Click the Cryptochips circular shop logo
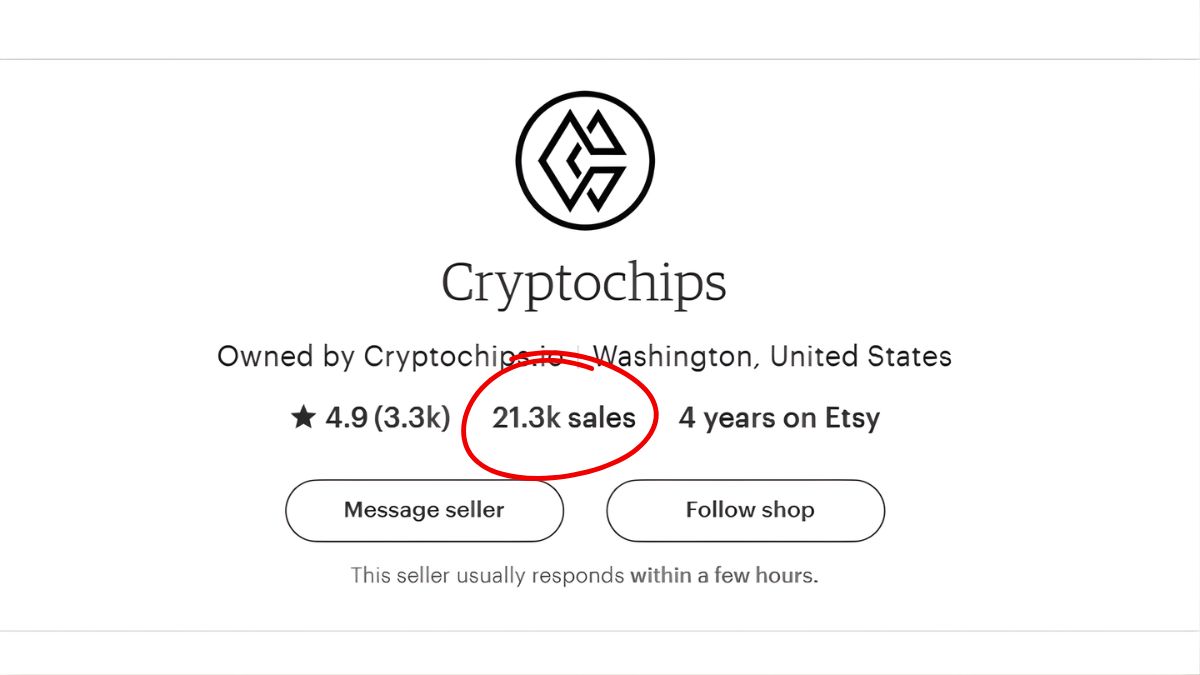The width and height of the screenshot is (1200, 675). pyautogui.click(x=585, y=160)
